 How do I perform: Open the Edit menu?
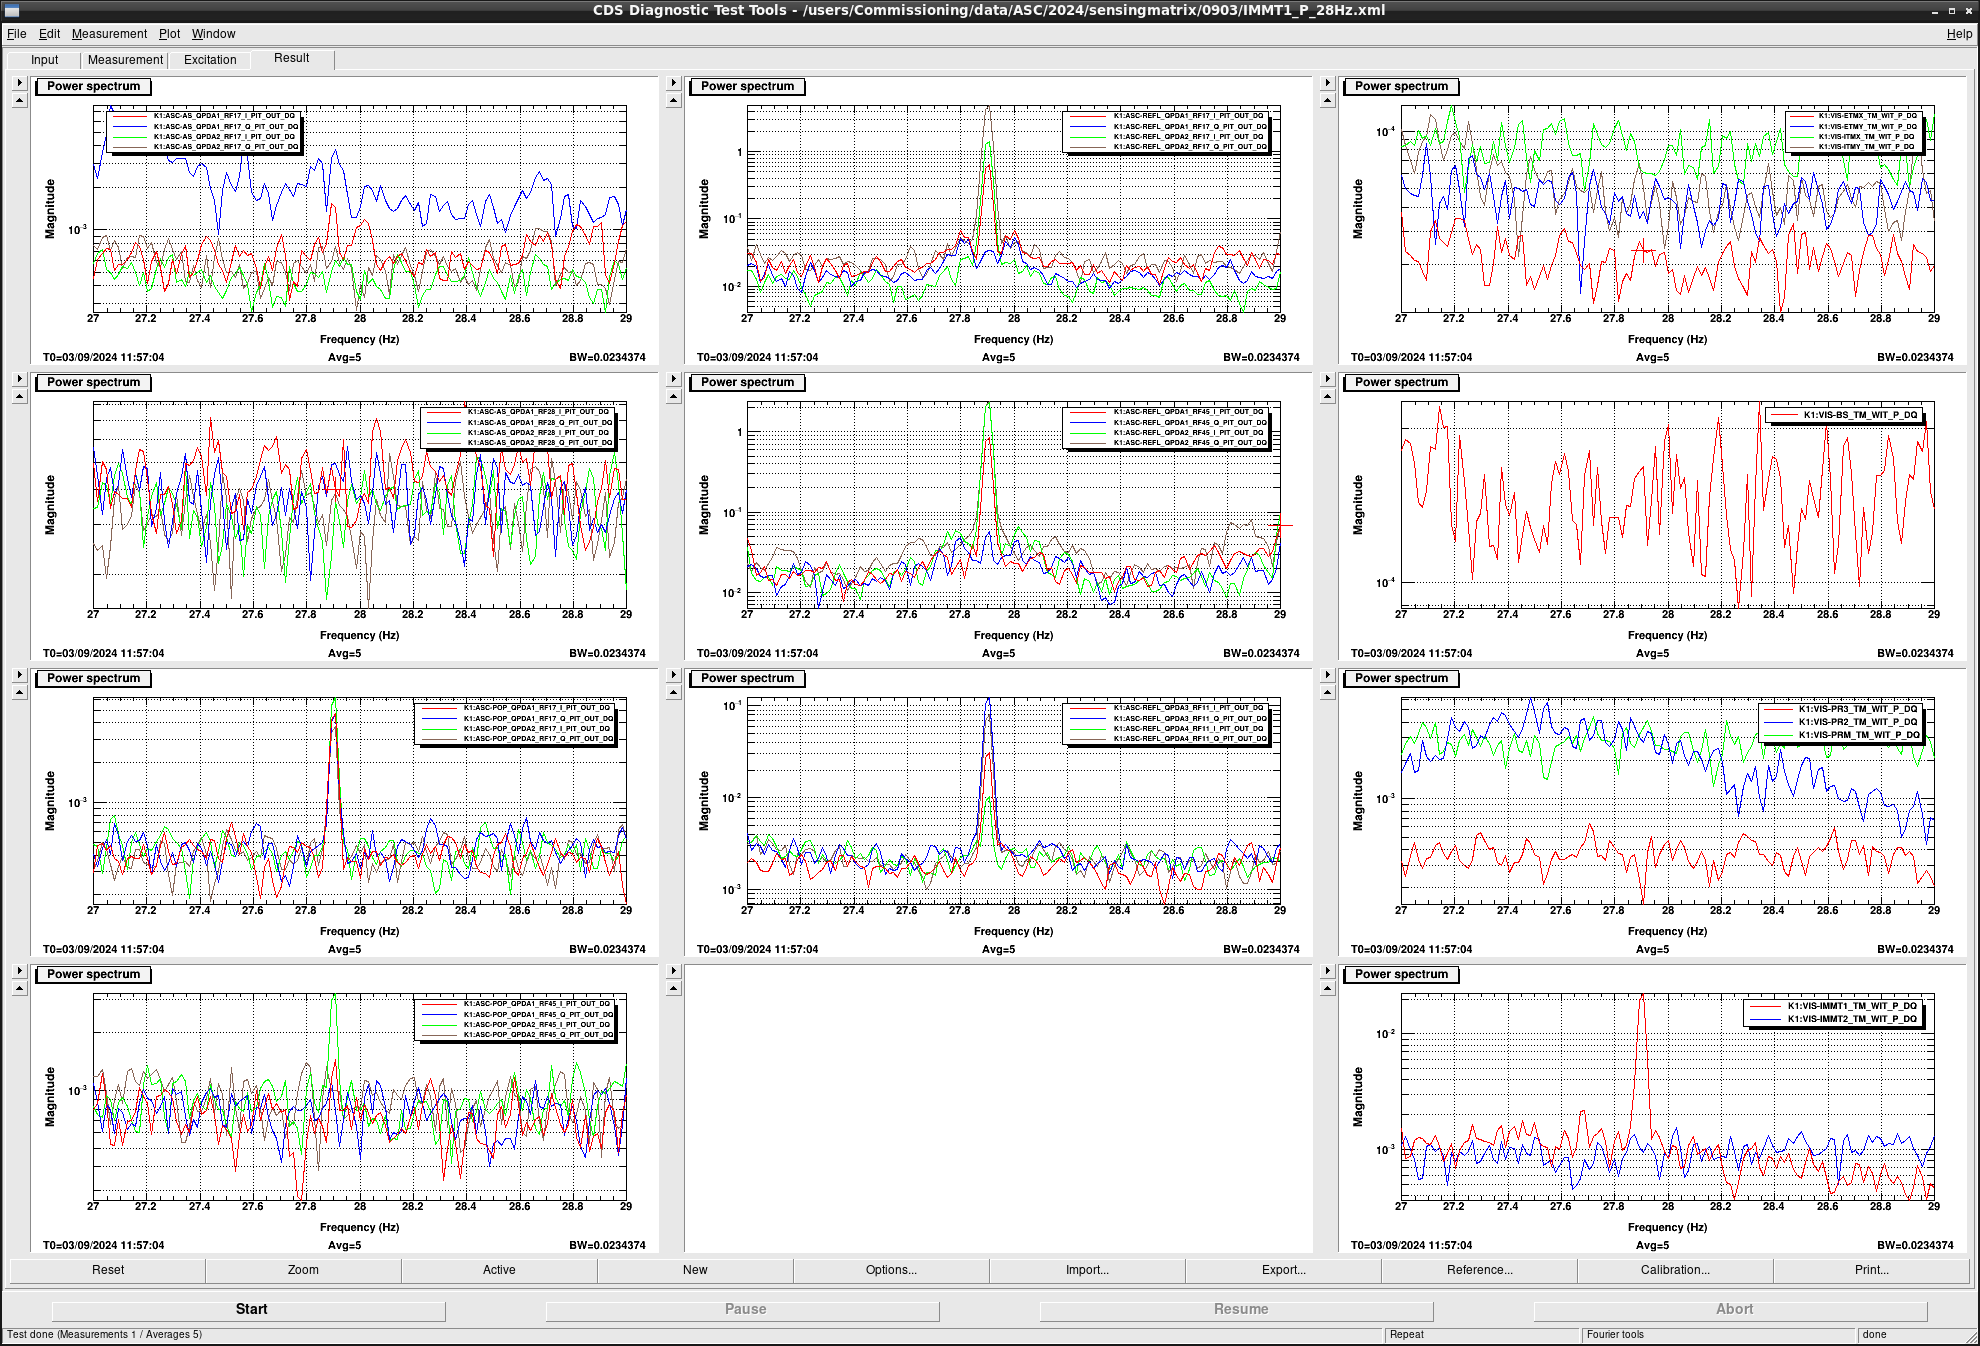coord(49,34)
